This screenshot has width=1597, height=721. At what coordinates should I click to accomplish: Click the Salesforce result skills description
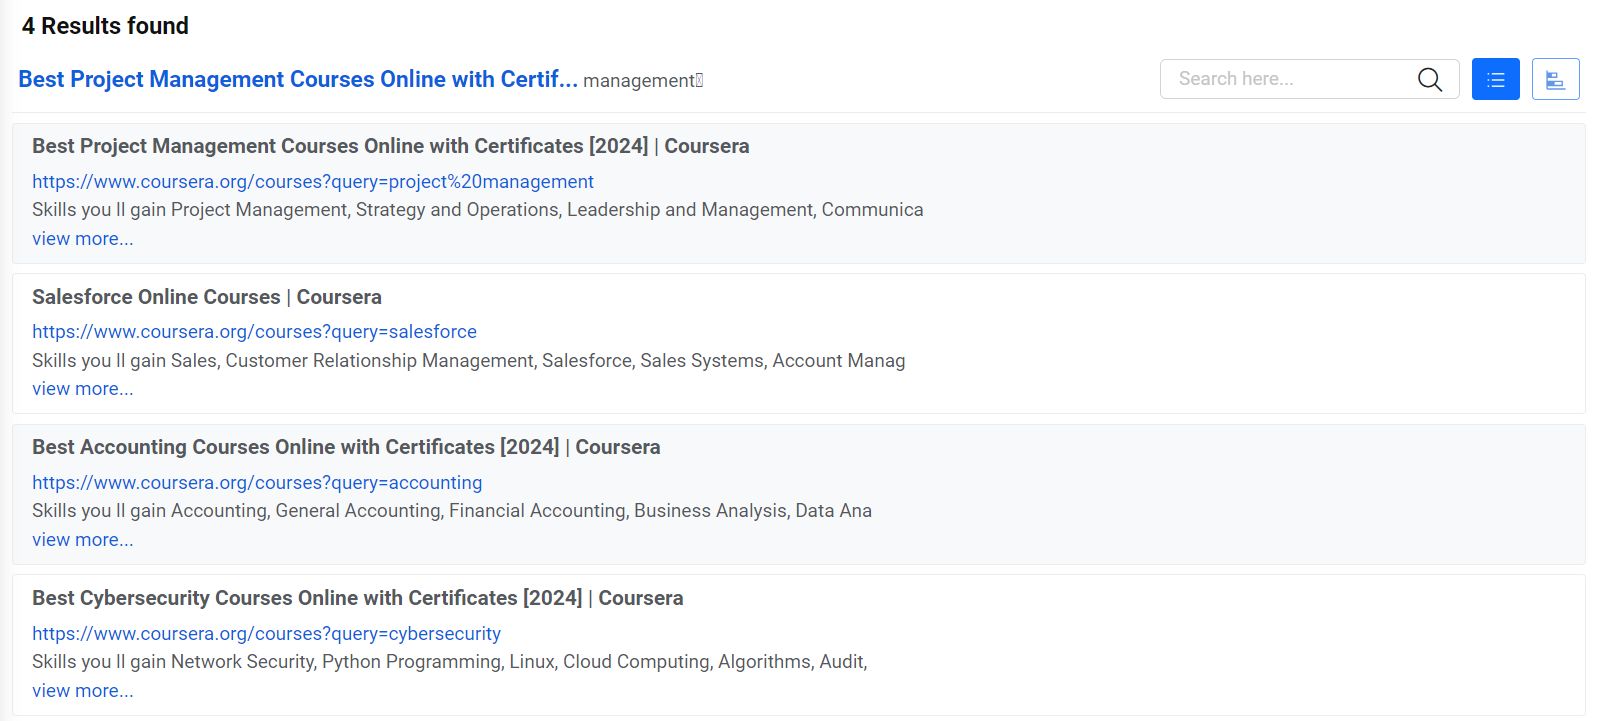(x=468, y=360)
